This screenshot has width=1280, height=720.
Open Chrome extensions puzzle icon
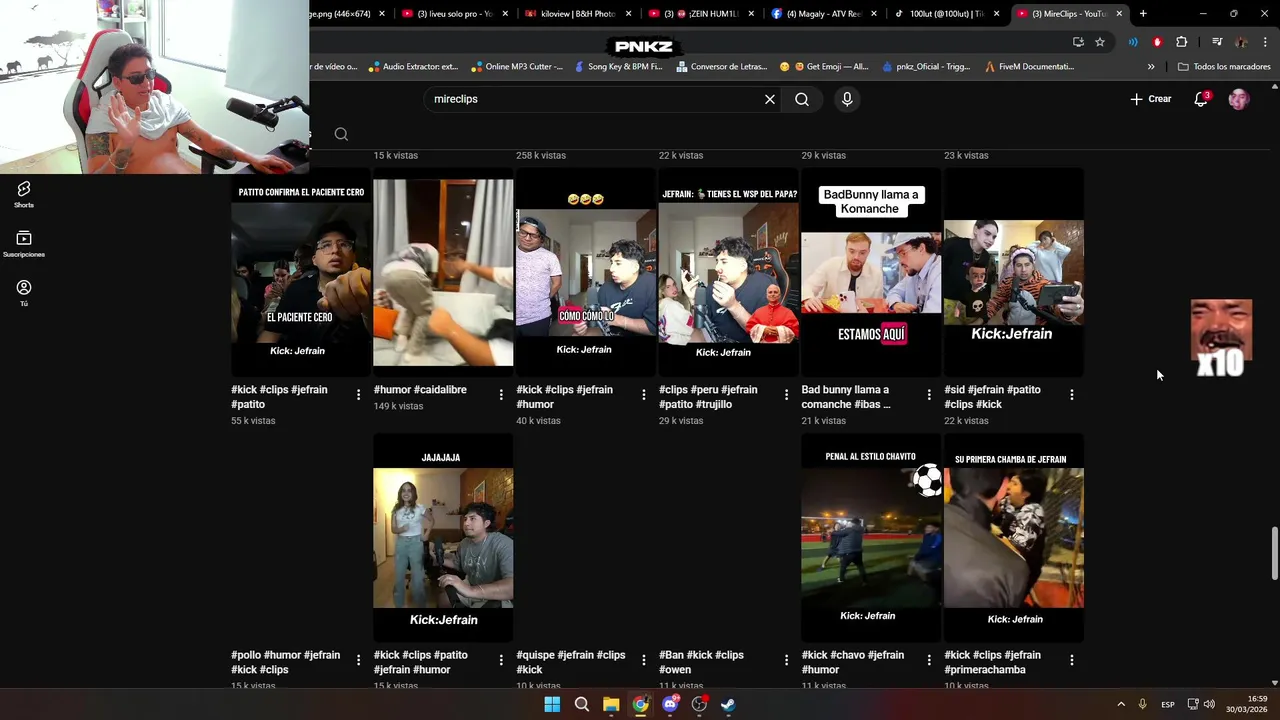[x=1182, y=42]
